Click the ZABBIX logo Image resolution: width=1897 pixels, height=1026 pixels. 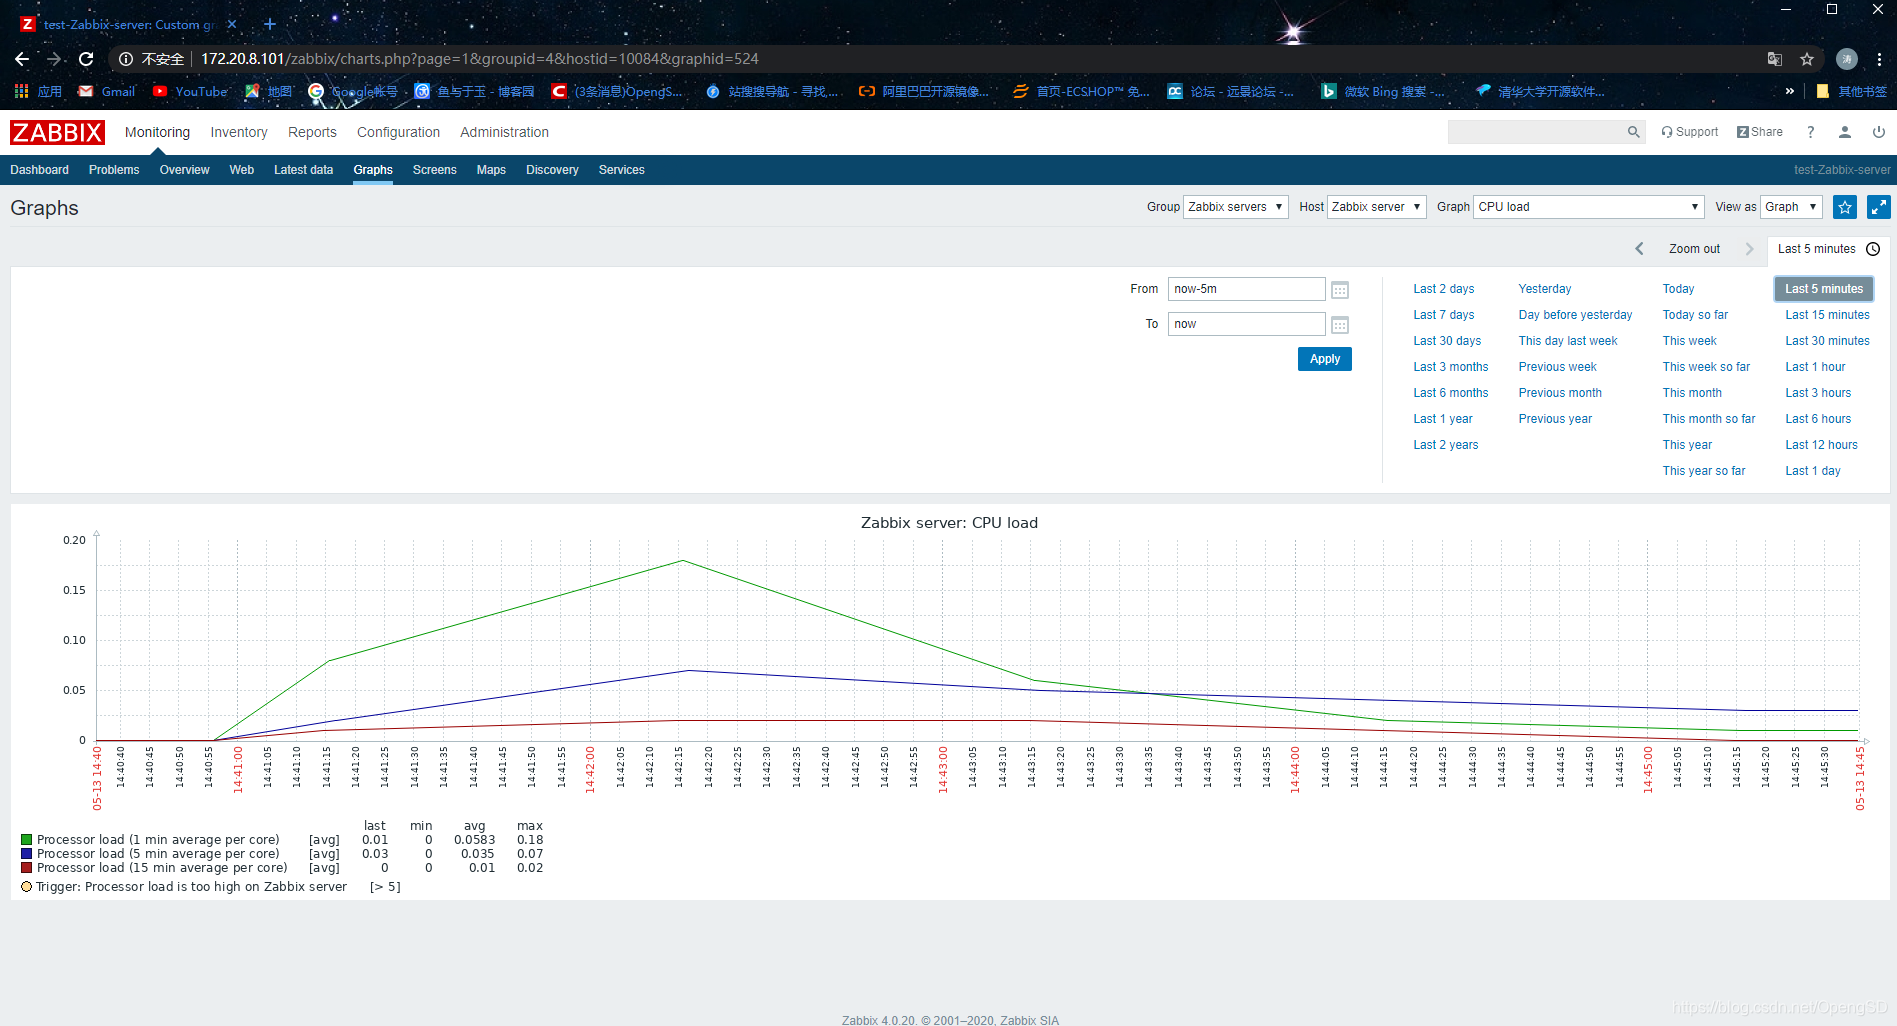57,132
